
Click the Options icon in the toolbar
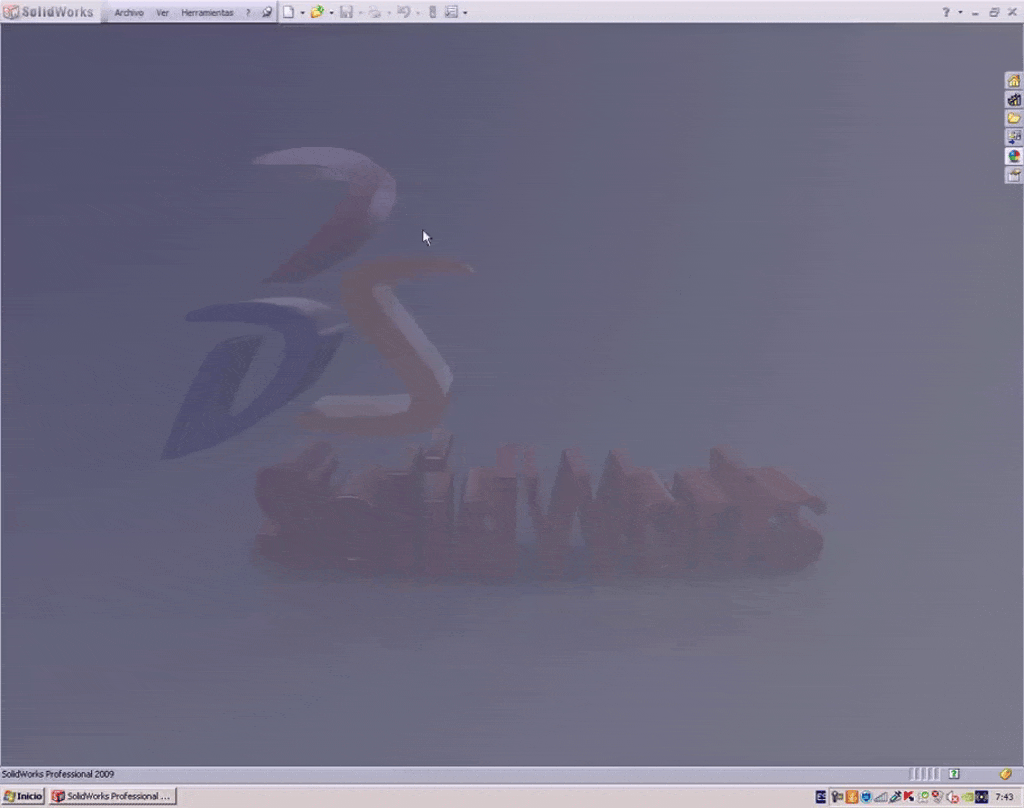pyautogui.click(x=451, y=12)
